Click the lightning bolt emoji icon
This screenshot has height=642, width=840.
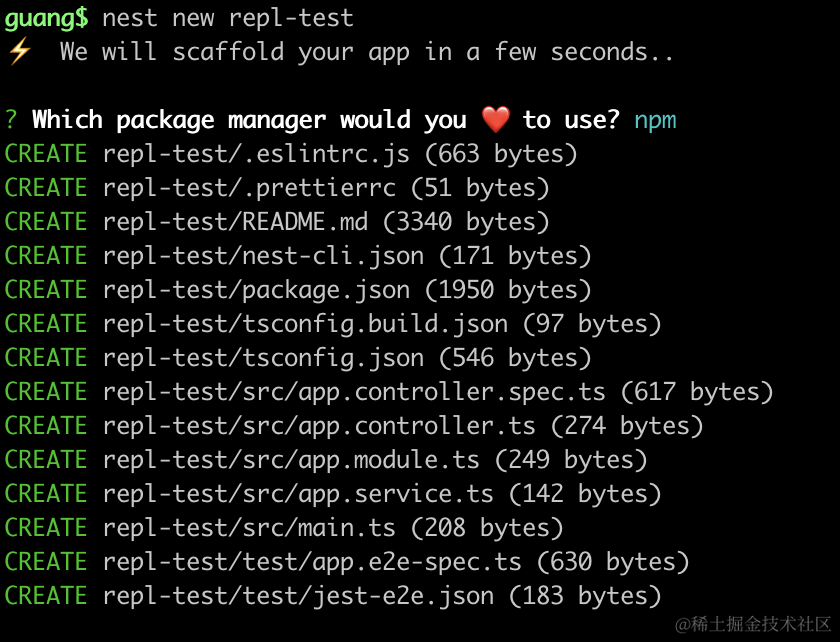19,52
